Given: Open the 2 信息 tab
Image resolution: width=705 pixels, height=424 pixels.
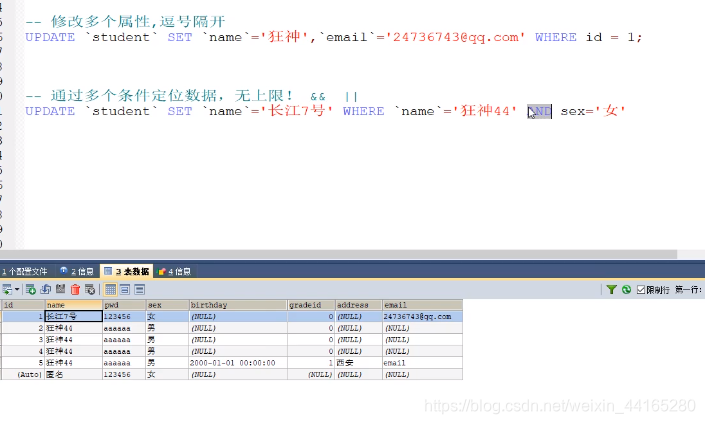Looking at the screenshot, I should point(77,272).
